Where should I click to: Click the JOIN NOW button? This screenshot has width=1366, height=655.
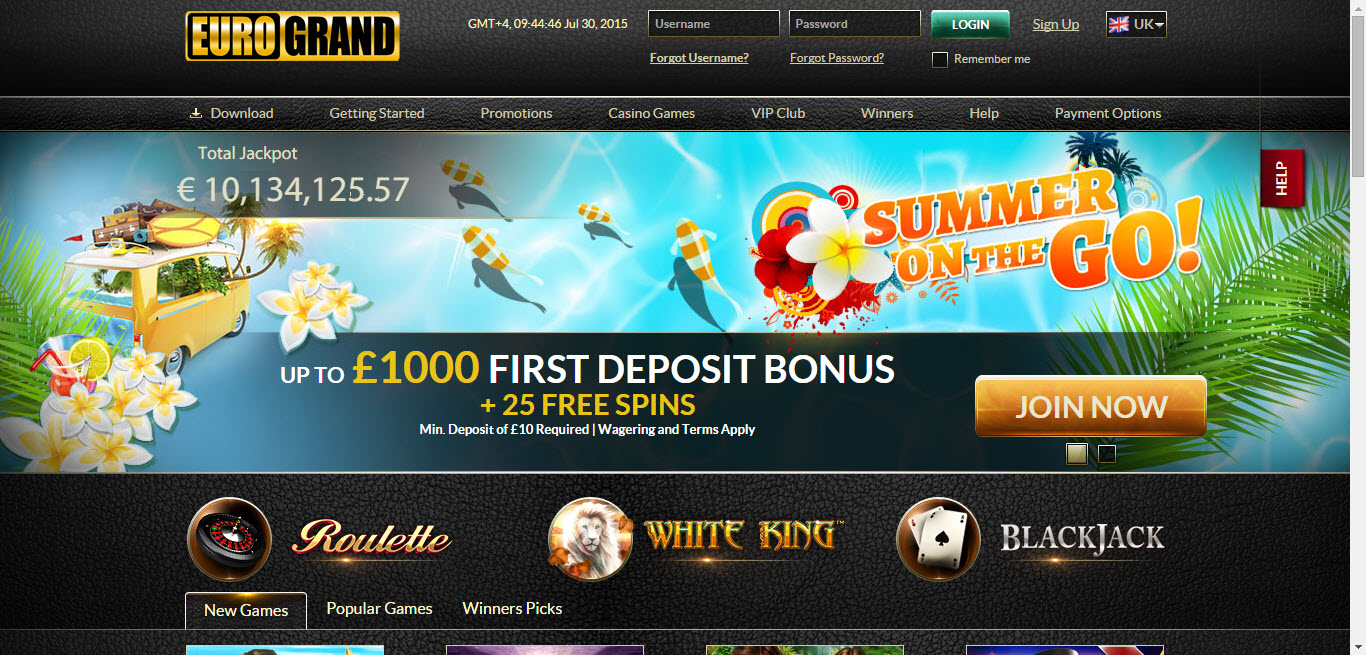(1091, 407)
